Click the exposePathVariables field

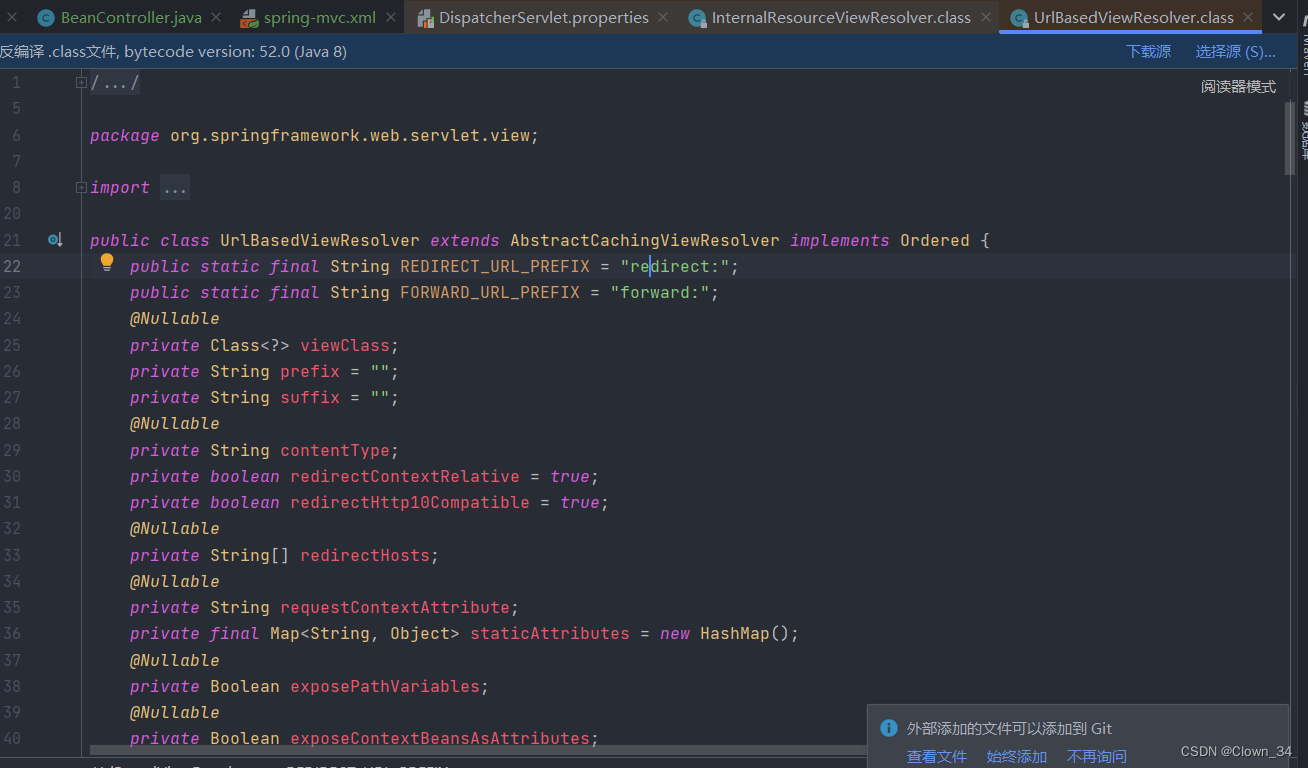[x=385, y=686]
